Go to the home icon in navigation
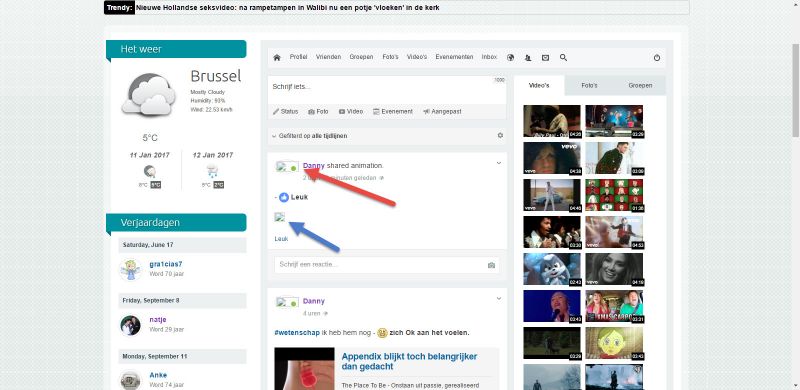800x390 pixels. (x=277, y=58)
